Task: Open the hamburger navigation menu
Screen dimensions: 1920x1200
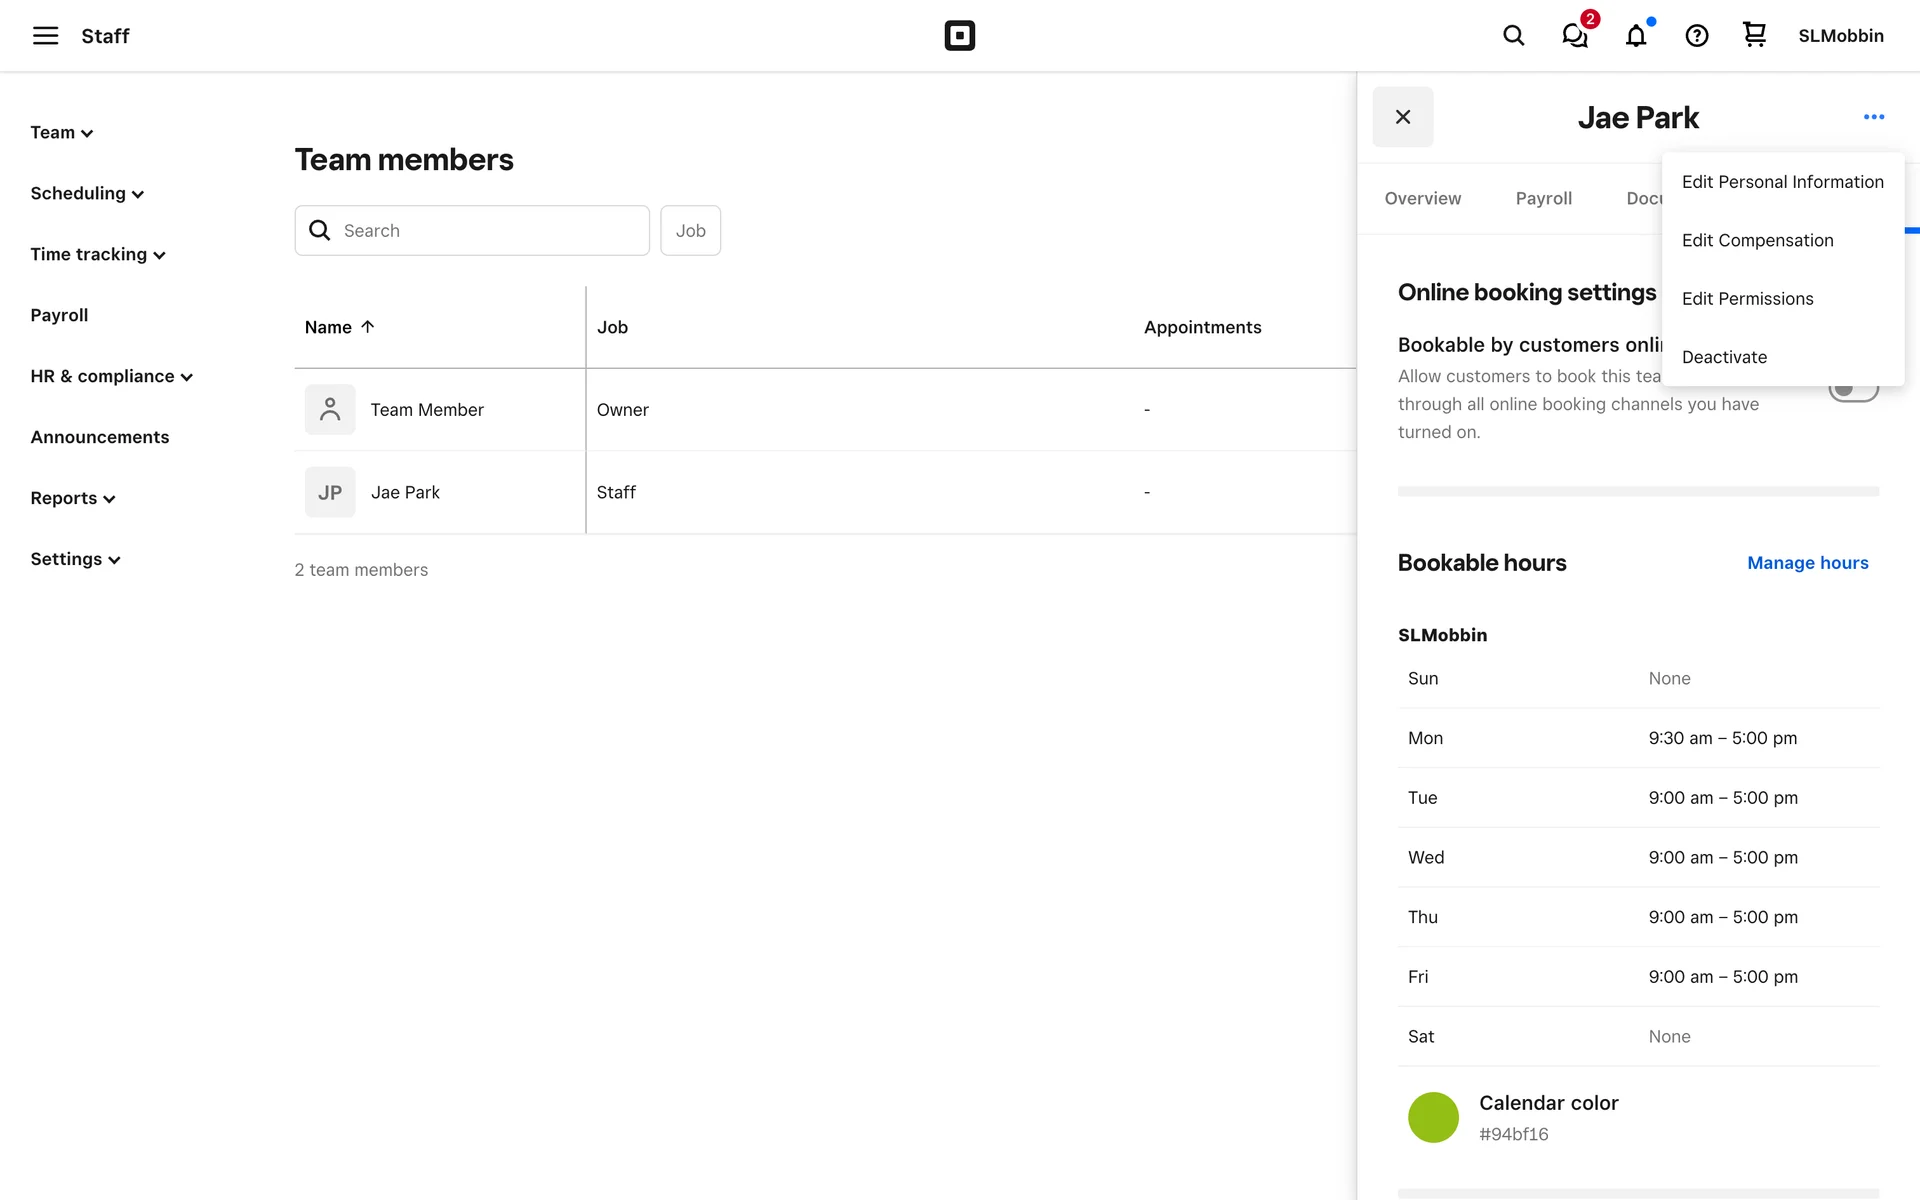Action: pos(45,36)
